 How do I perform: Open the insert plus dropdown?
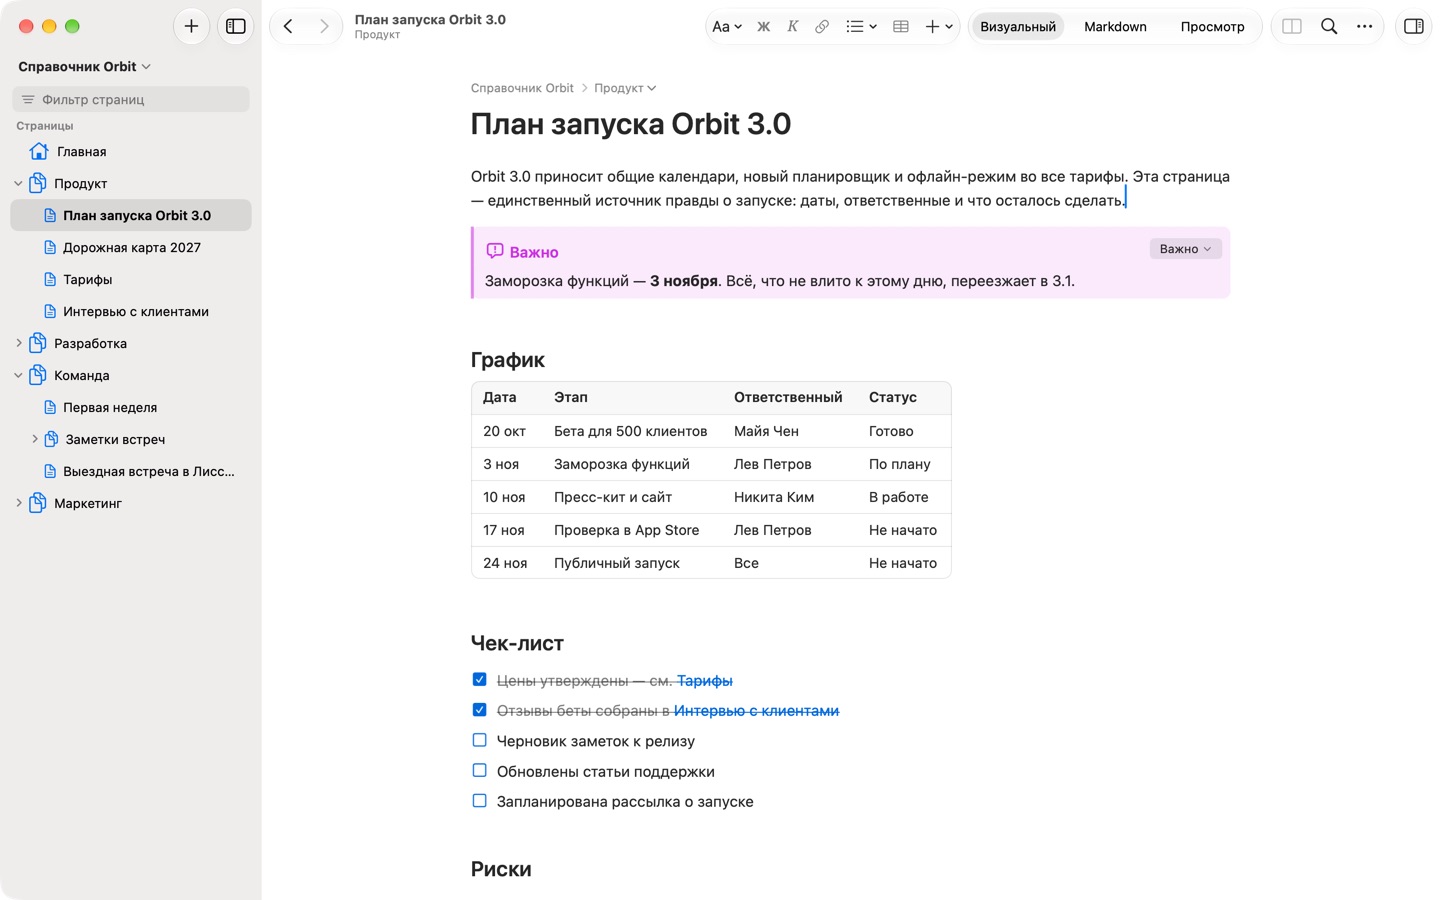939,27
